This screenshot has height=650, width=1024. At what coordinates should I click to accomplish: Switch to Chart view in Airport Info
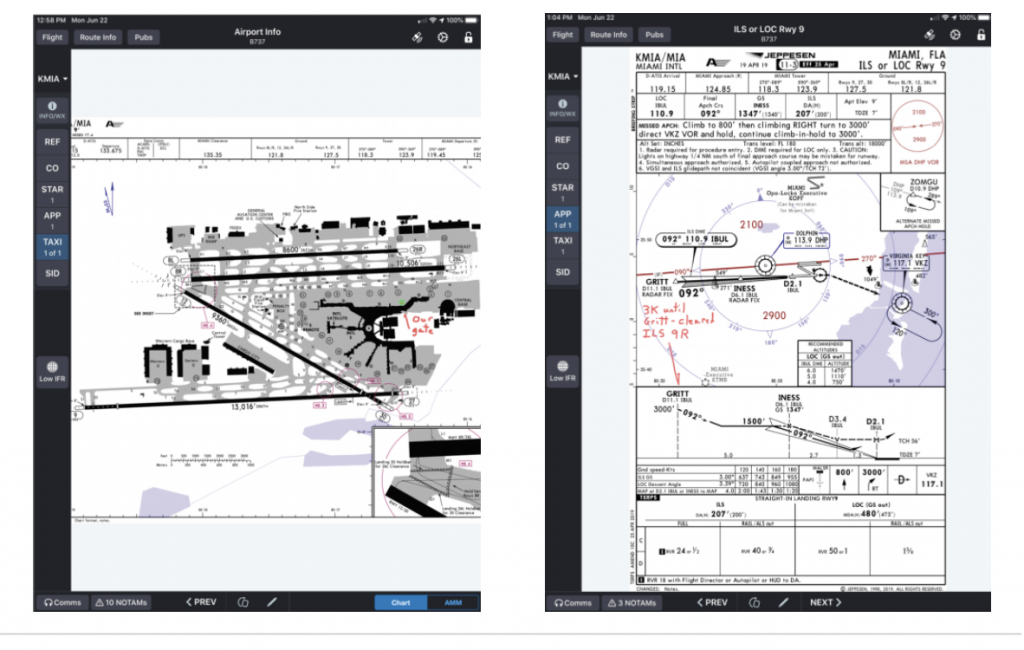click(x=401, y=602)
